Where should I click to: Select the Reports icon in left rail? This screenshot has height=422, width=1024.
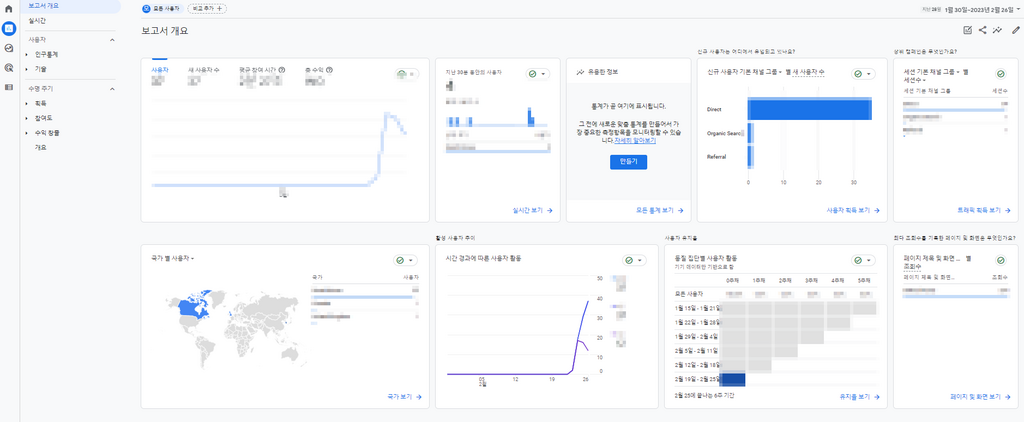click(8, 28)
